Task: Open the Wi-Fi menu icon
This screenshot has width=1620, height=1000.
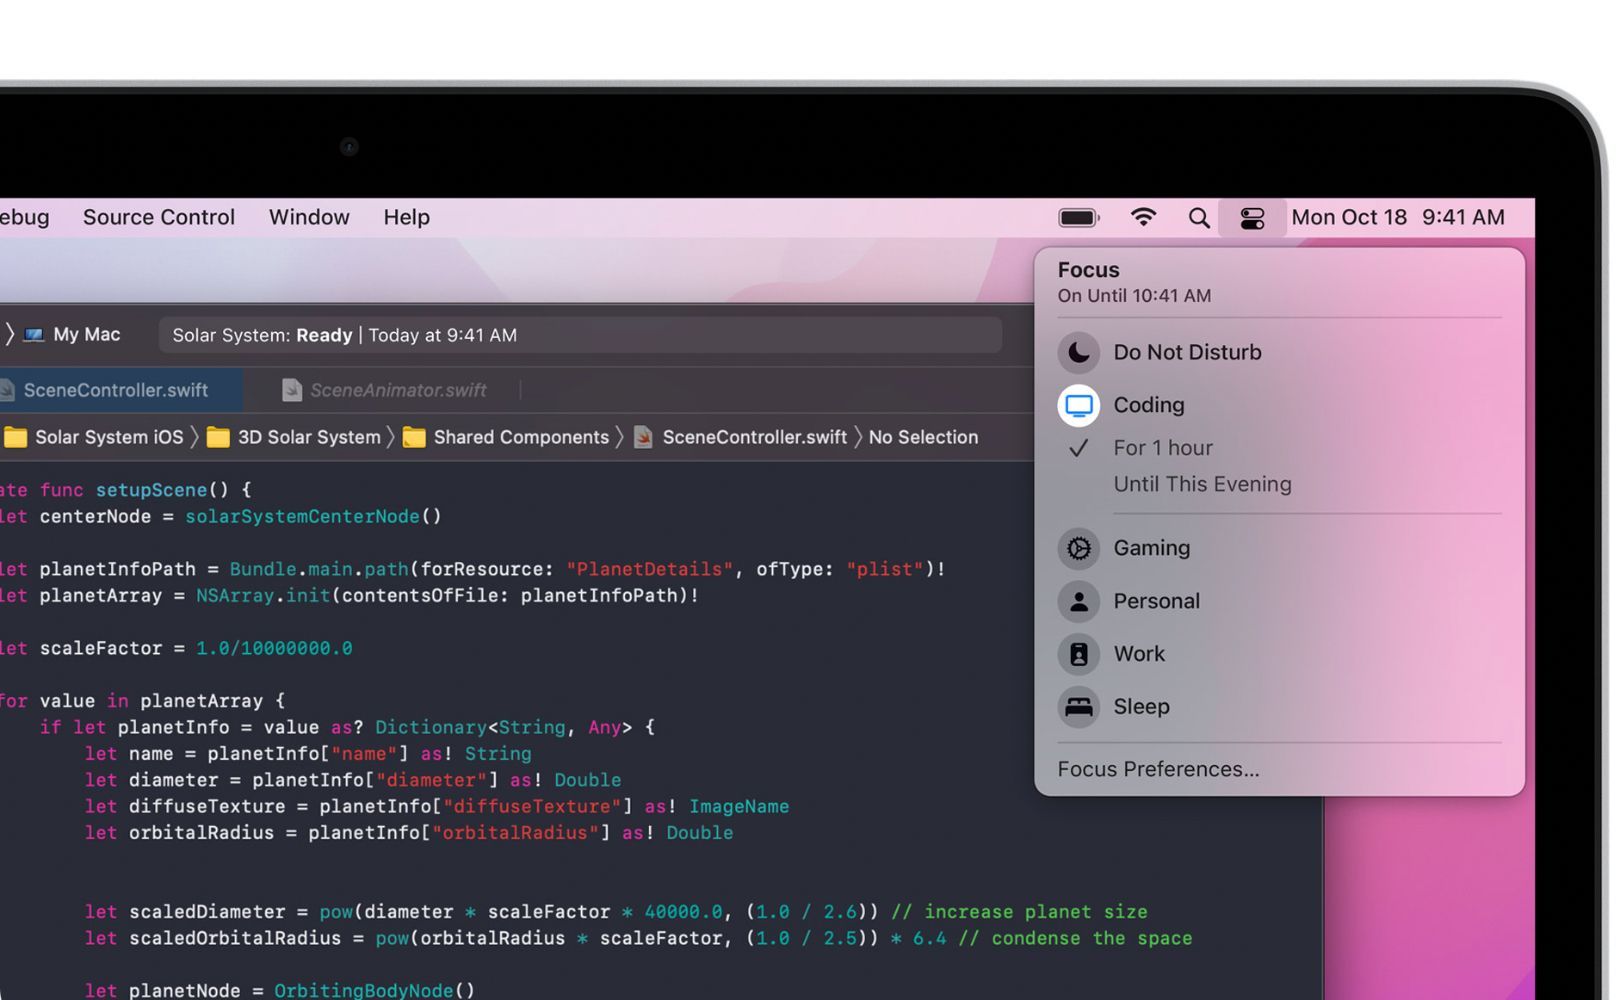Action: (x=1143, y=217)
